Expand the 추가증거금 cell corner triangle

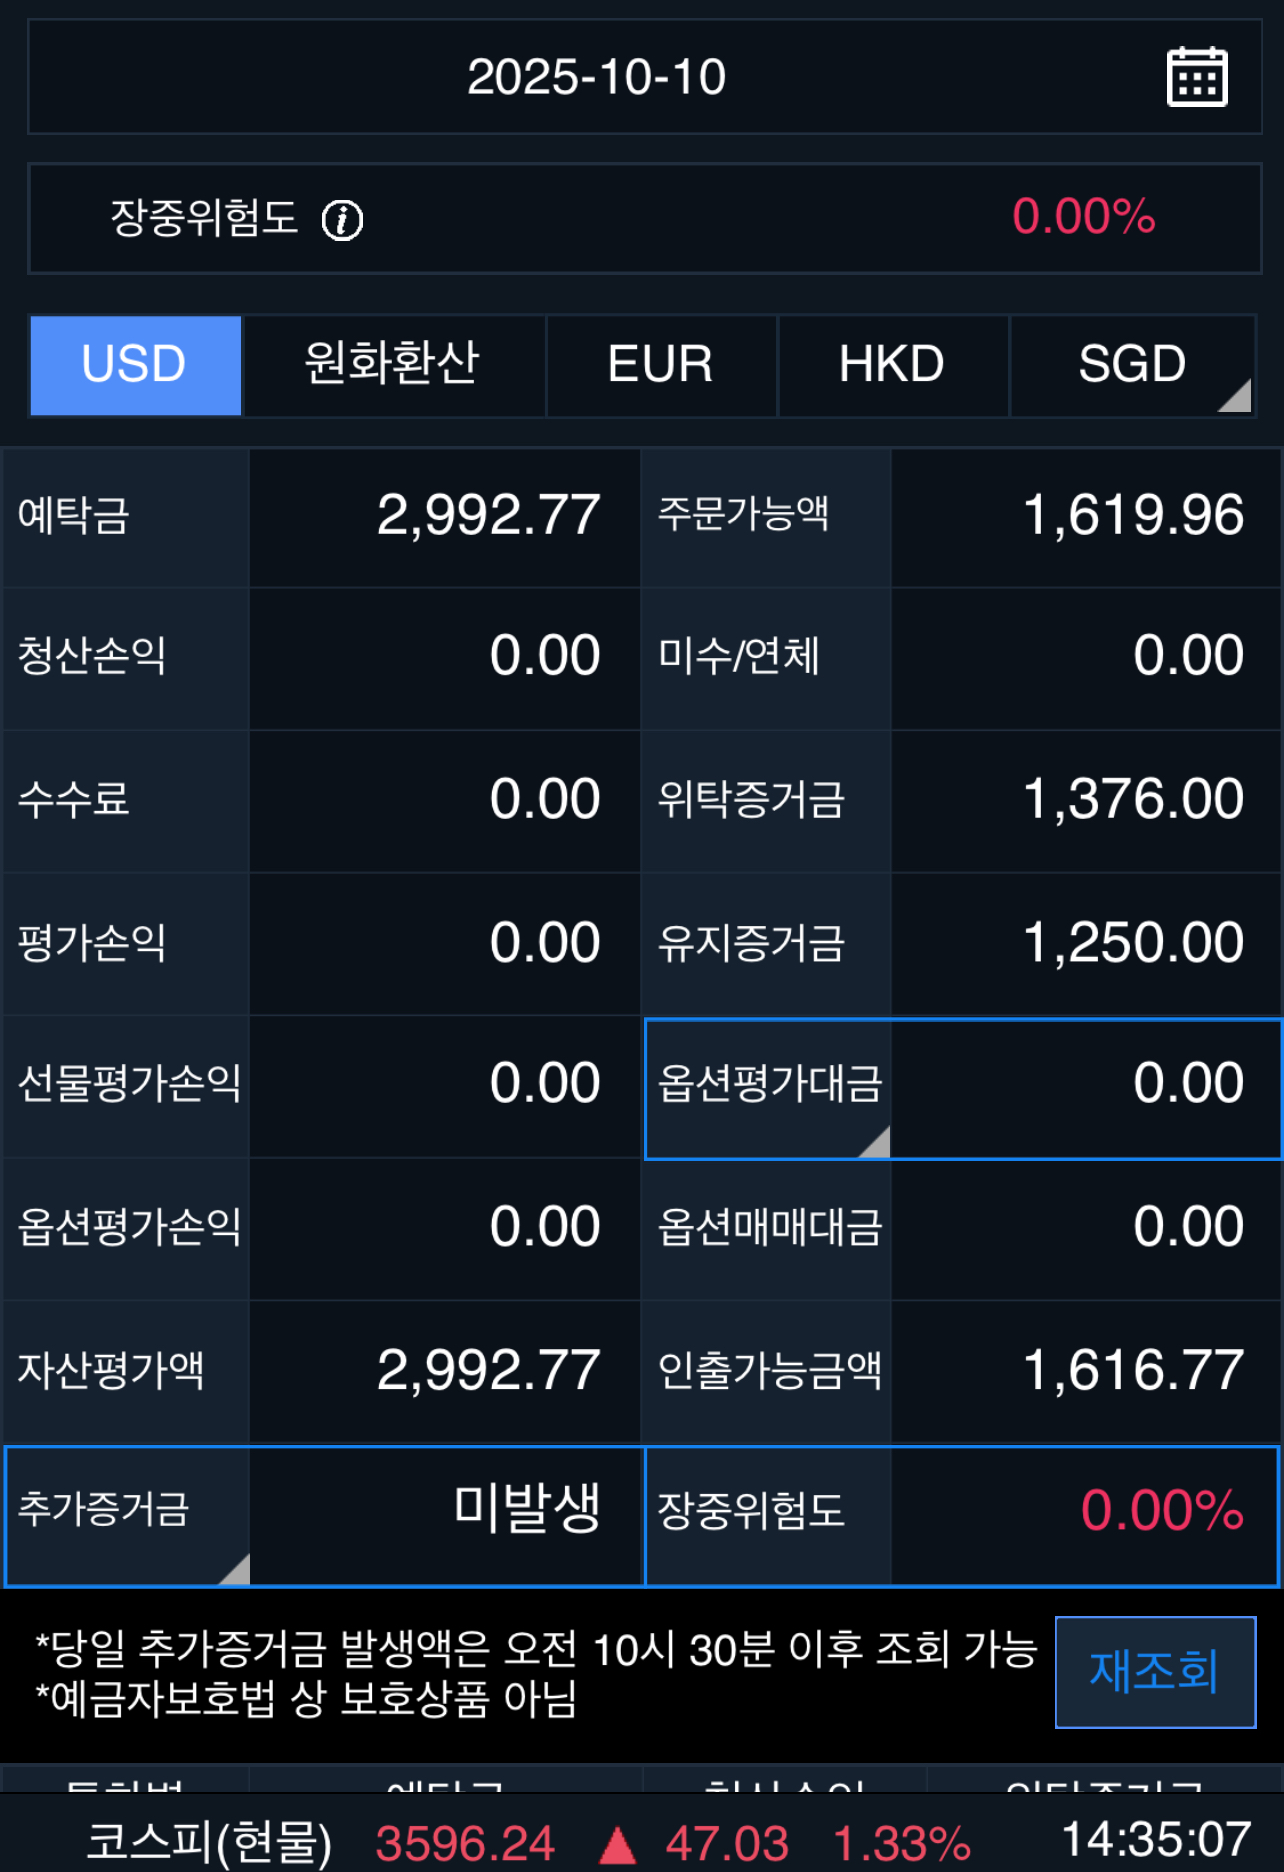(235, 1569)
